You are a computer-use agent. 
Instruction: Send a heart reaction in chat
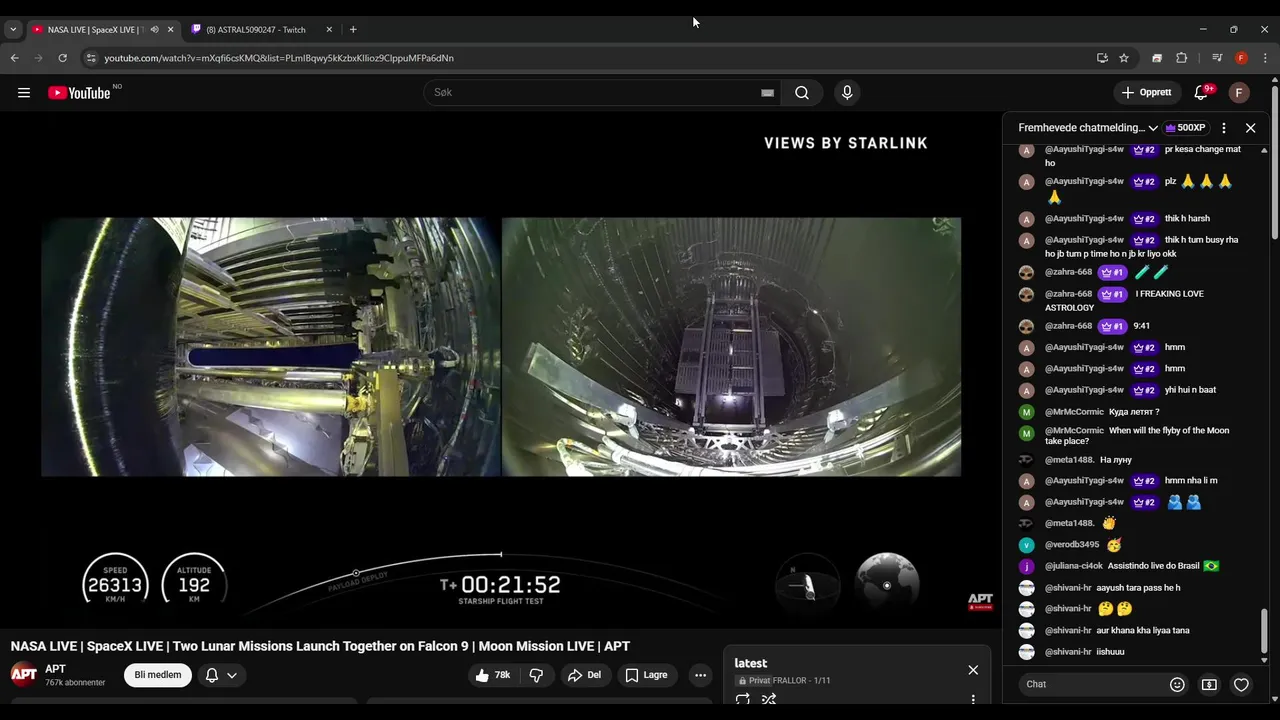1241,685
